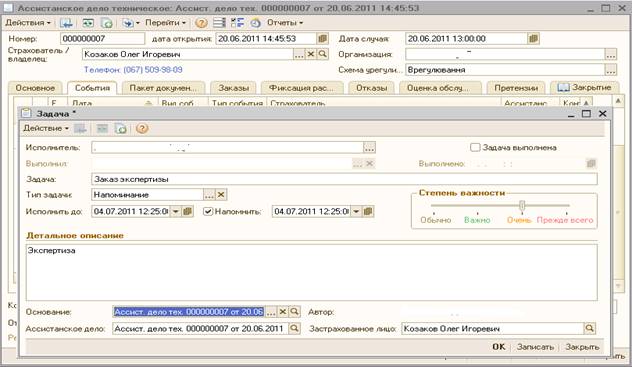The image size is (632, 367).
Task: Click the first save icon in main toolbar
Action: (x=67, y=23)
